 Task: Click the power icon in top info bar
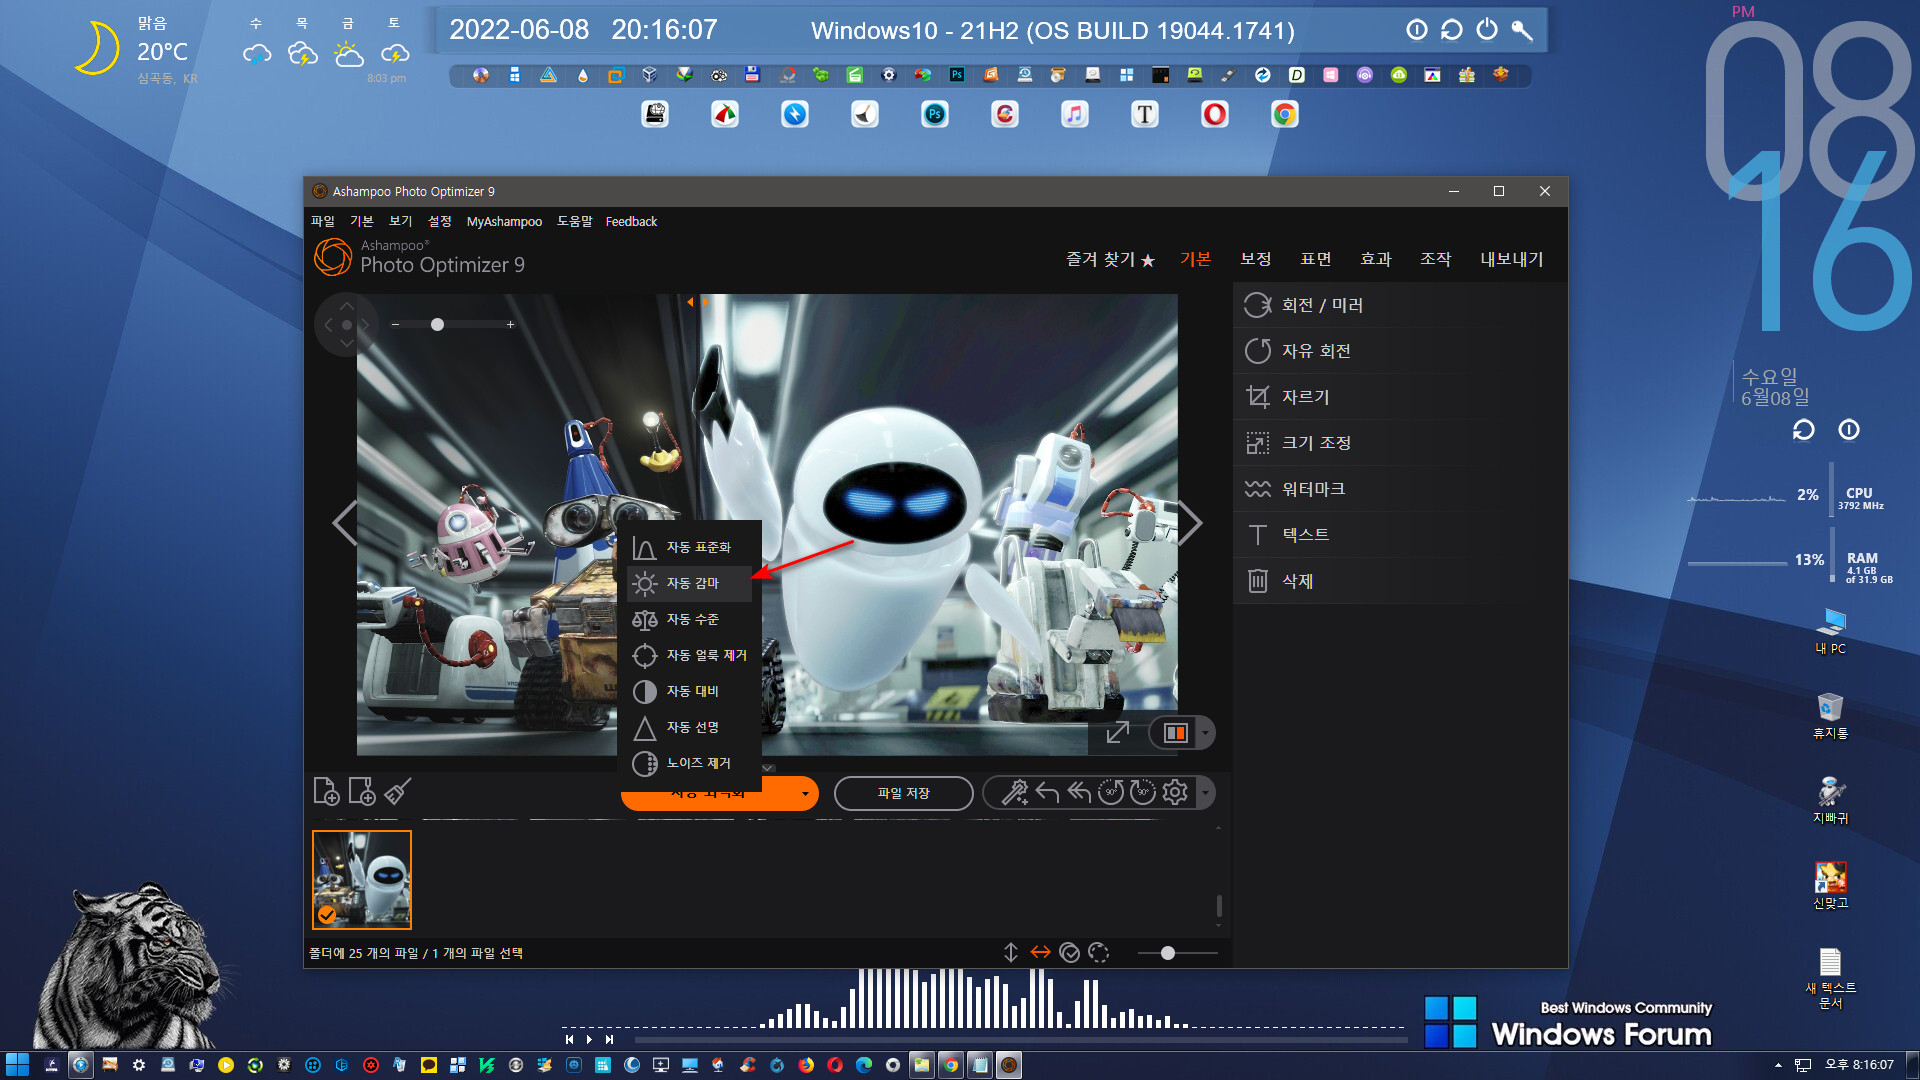click(x=1487, y=30)
